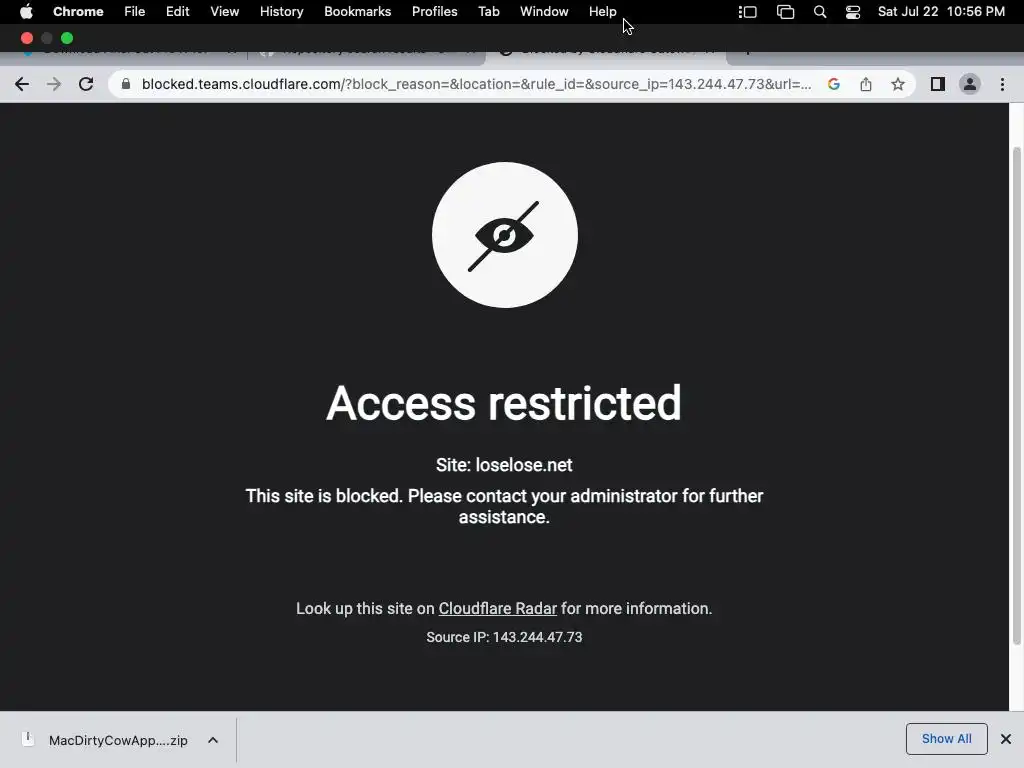Bookmark this page with the star icon
The width and height of the screenshot is (1024, 768).
tap(898, 84)
